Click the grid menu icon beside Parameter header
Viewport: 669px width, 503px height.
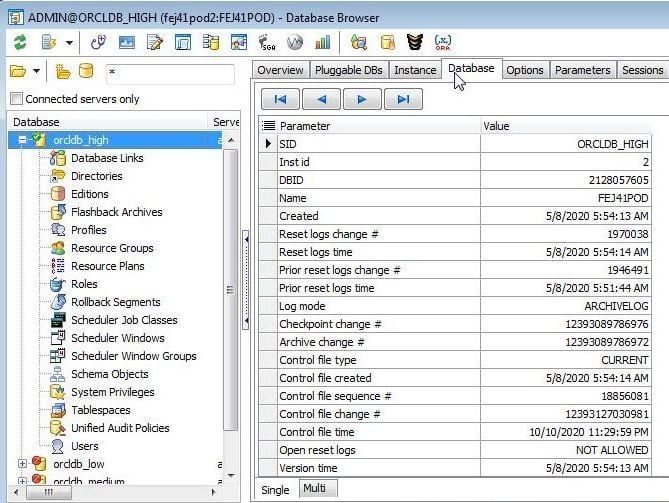click(268, 126)
